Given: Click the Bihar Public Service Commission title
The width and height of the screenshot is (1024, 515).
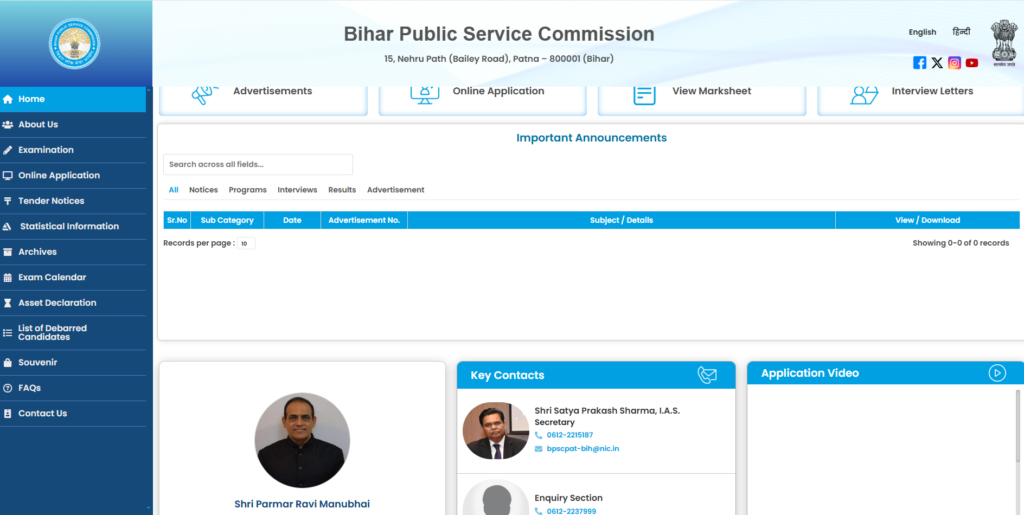Looking at the screenshot, I should pos(499,34).
